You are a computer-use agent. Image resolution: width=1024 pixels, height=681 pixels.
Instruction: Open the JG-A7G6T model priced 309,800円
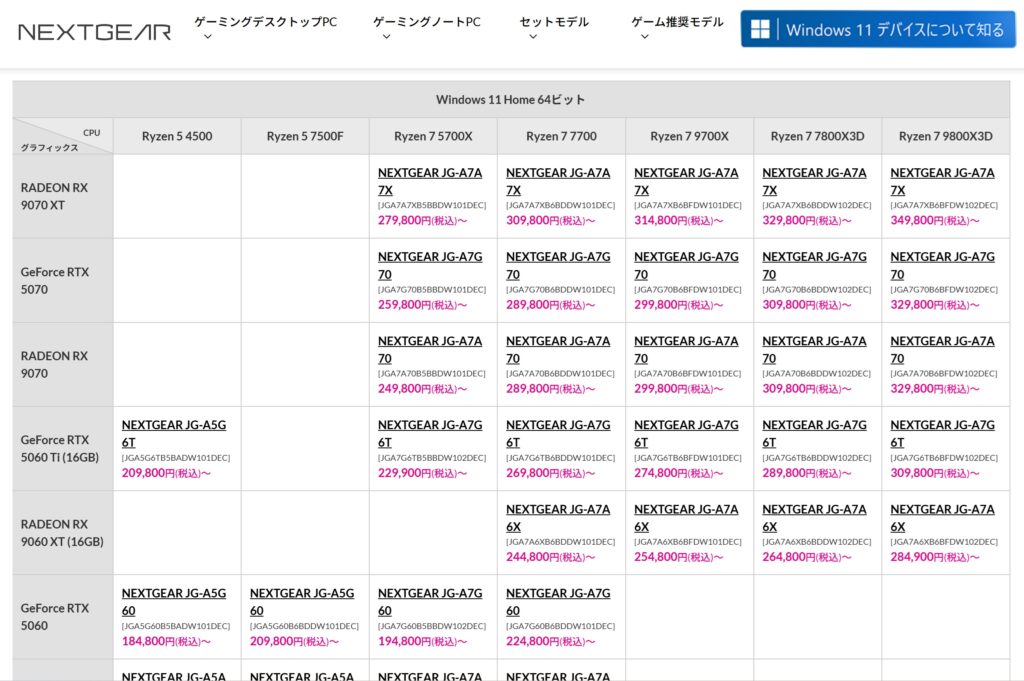(941, 433)
